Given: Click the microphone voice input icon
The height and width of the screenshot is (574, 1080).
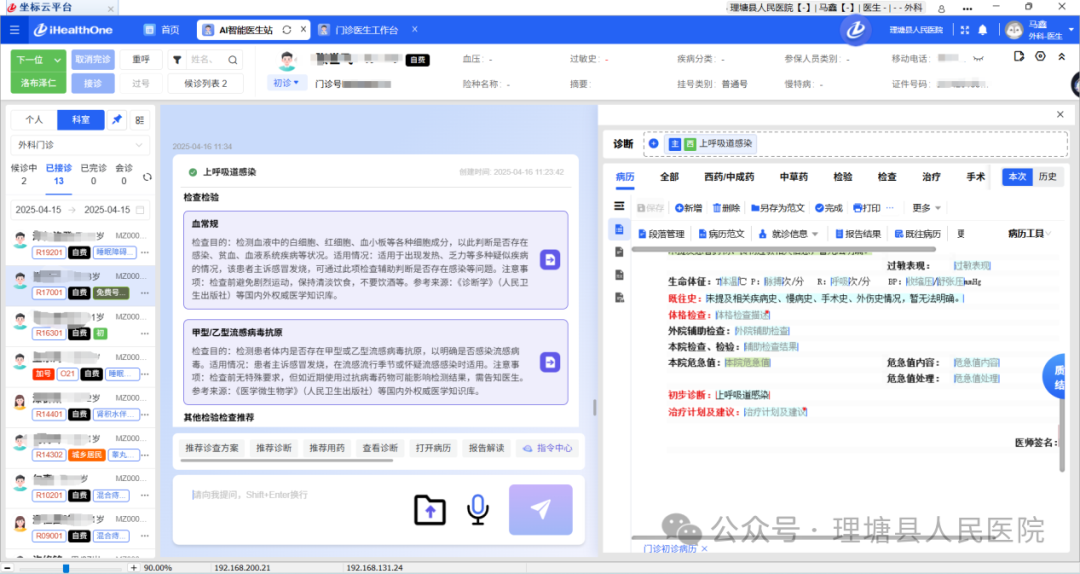Looking at the screenshot, I should pos(477,510).
